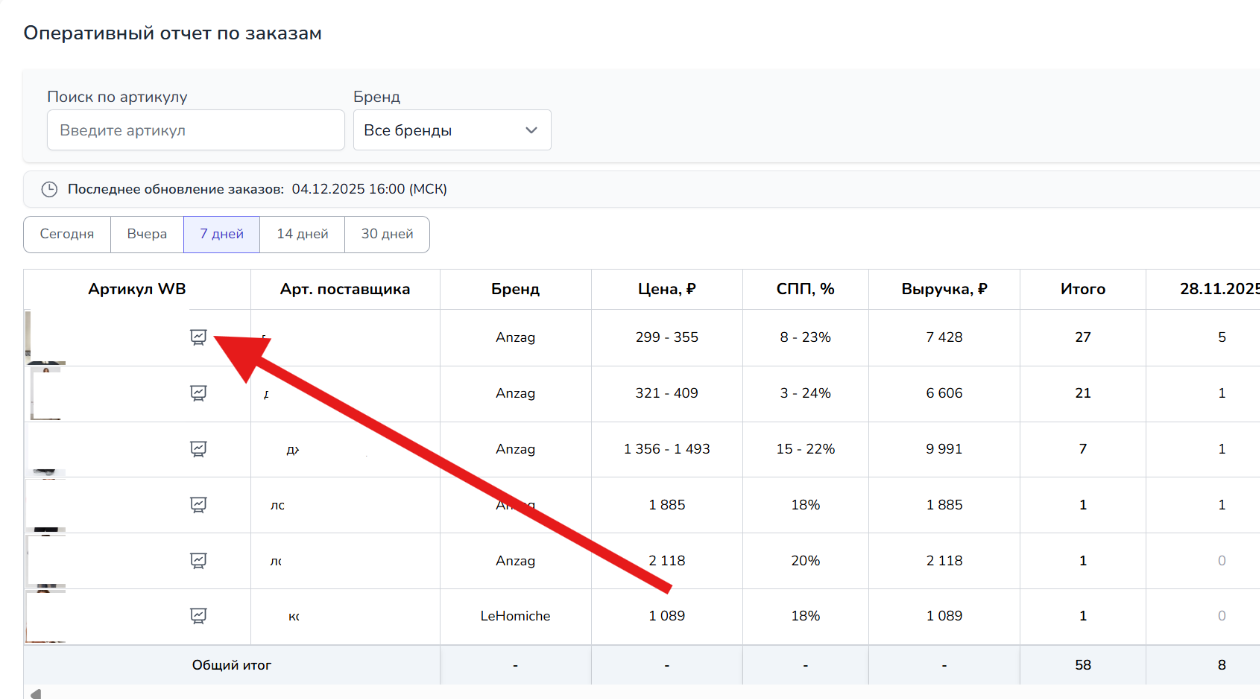Focus the Введите артикул search field

point(195,130)
